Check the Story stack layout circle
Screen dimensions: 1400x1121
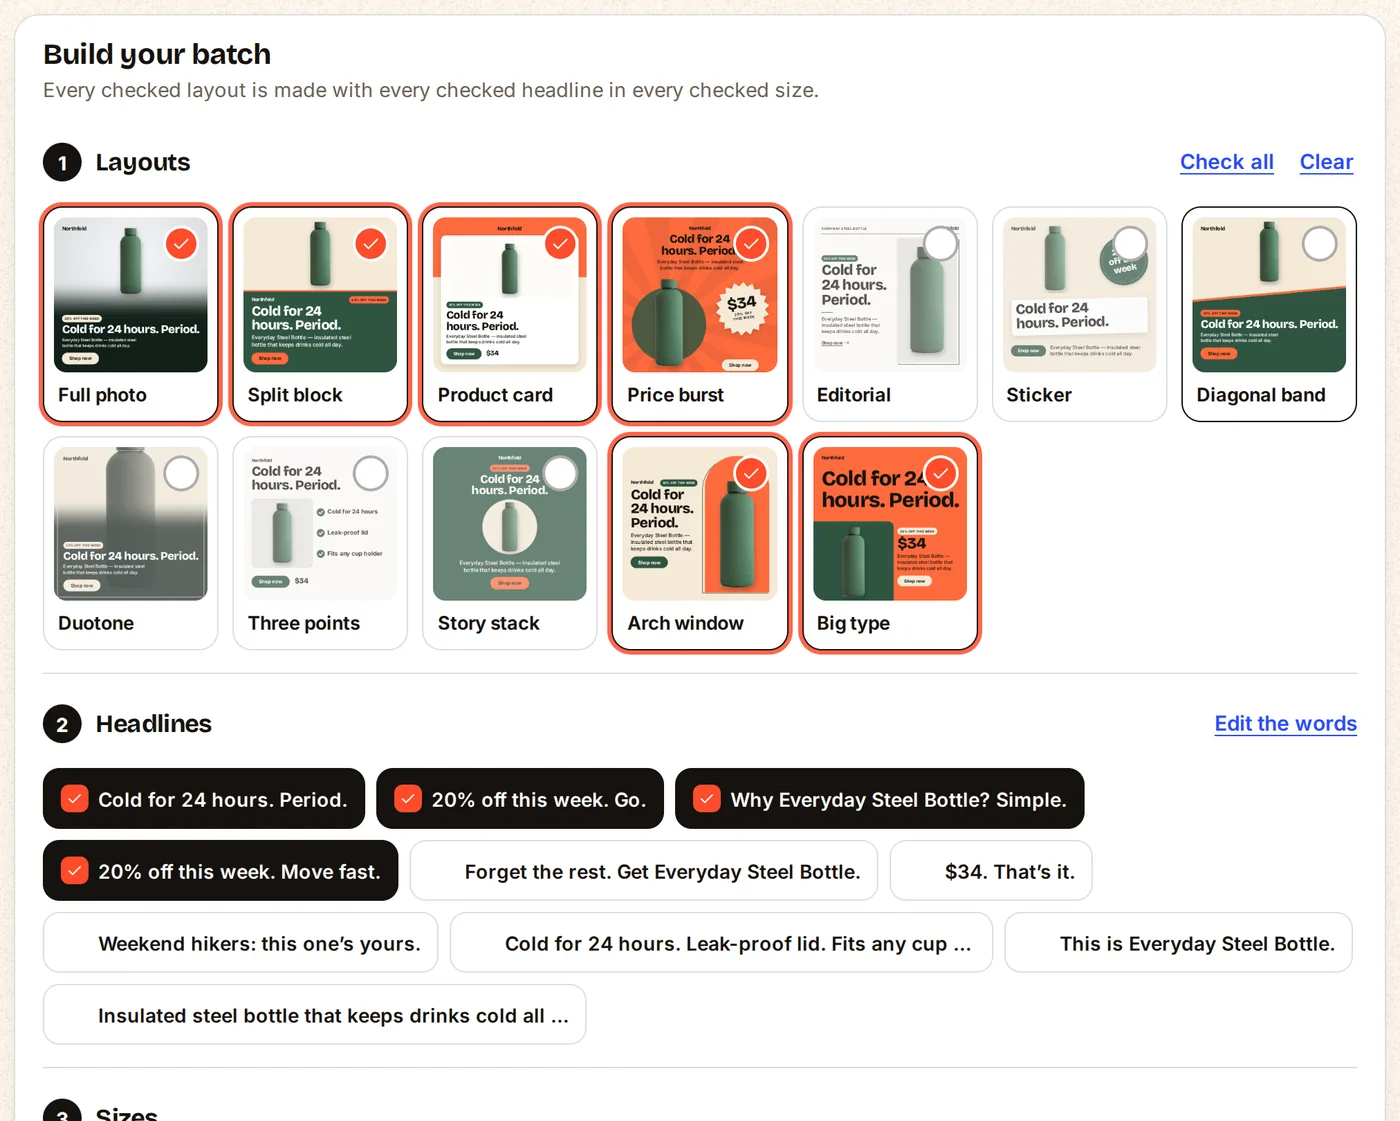561,474
